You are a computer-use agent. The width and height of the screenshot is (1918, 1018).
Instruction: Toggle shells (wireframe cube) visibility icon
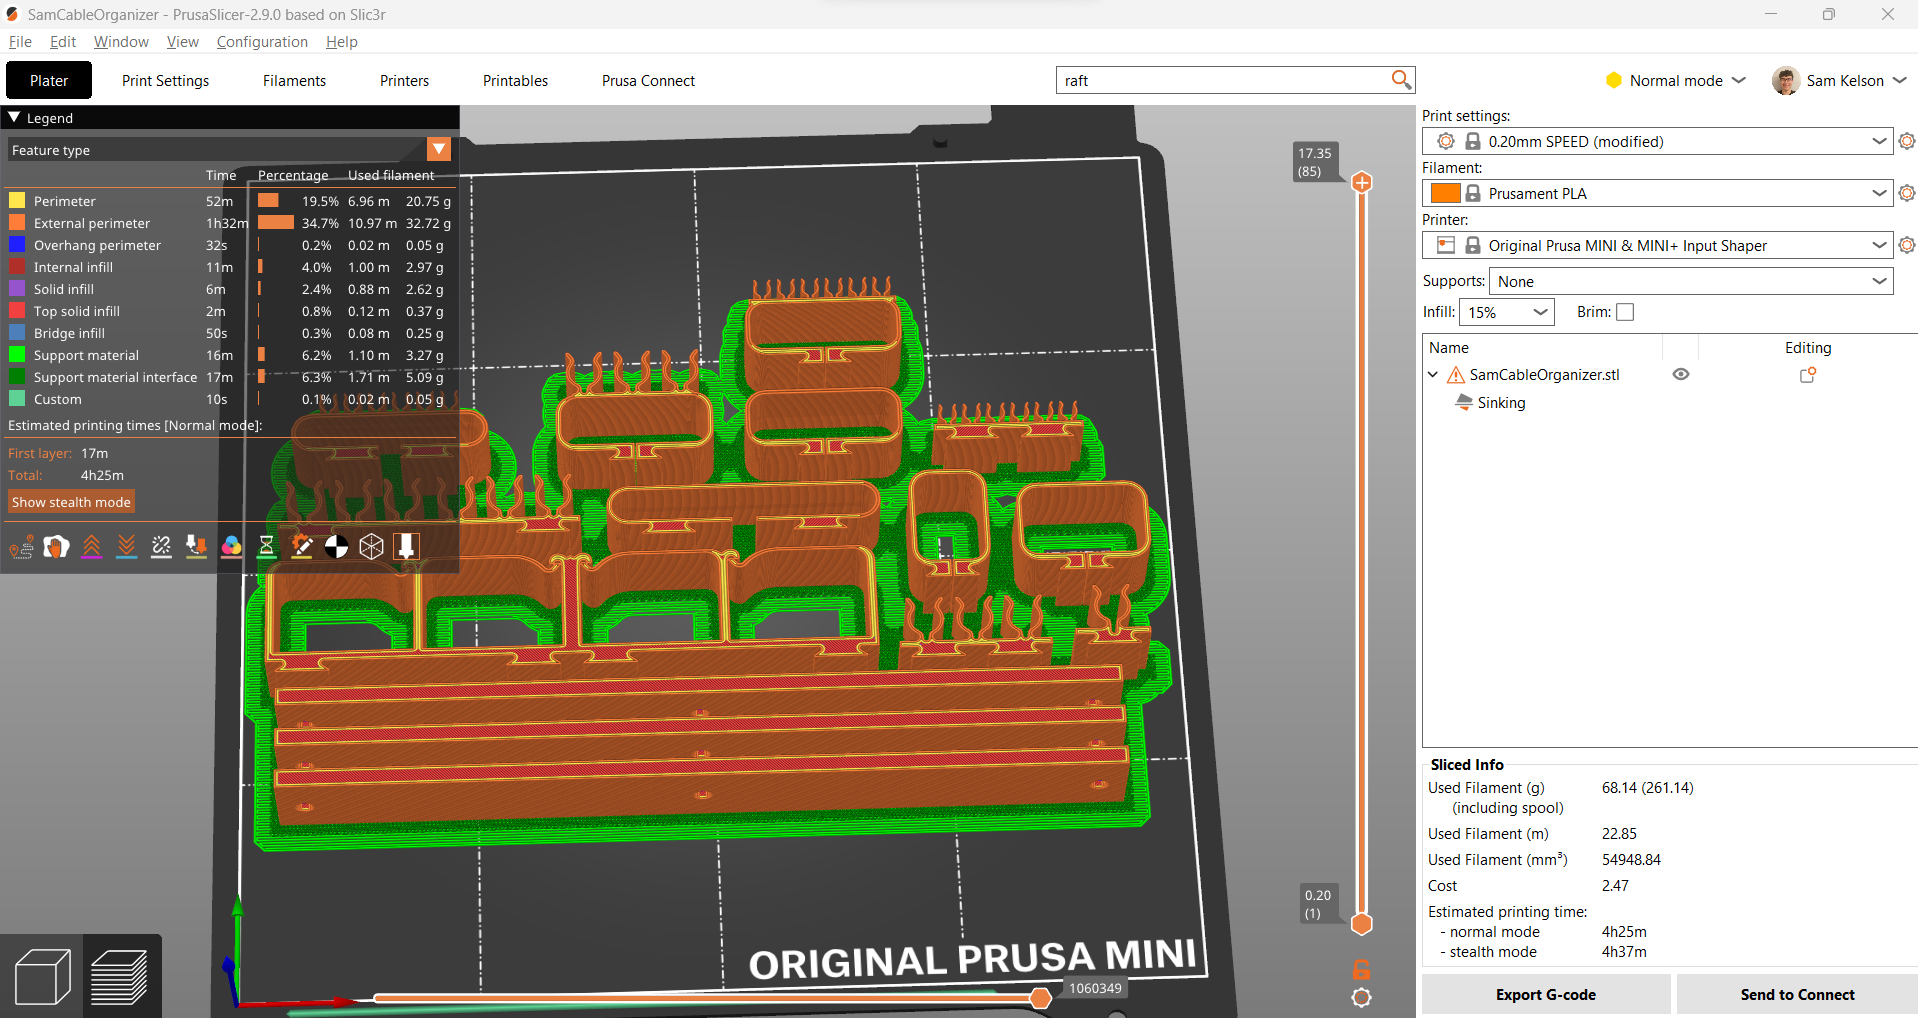coord(372,546)
